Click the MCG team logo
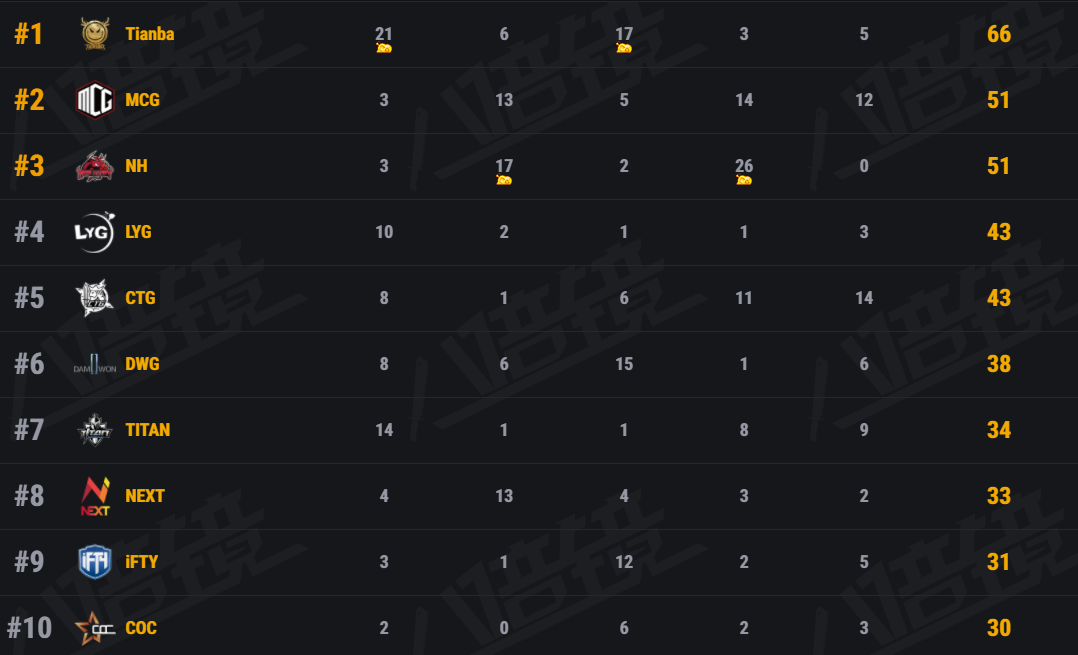Viewport: 1078px width, 655px height. coord(95,100)
